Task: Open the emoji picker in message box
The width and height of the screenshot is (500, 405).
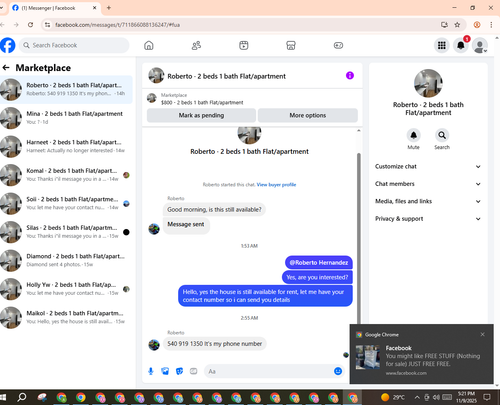Action: (x=338, y=371)
